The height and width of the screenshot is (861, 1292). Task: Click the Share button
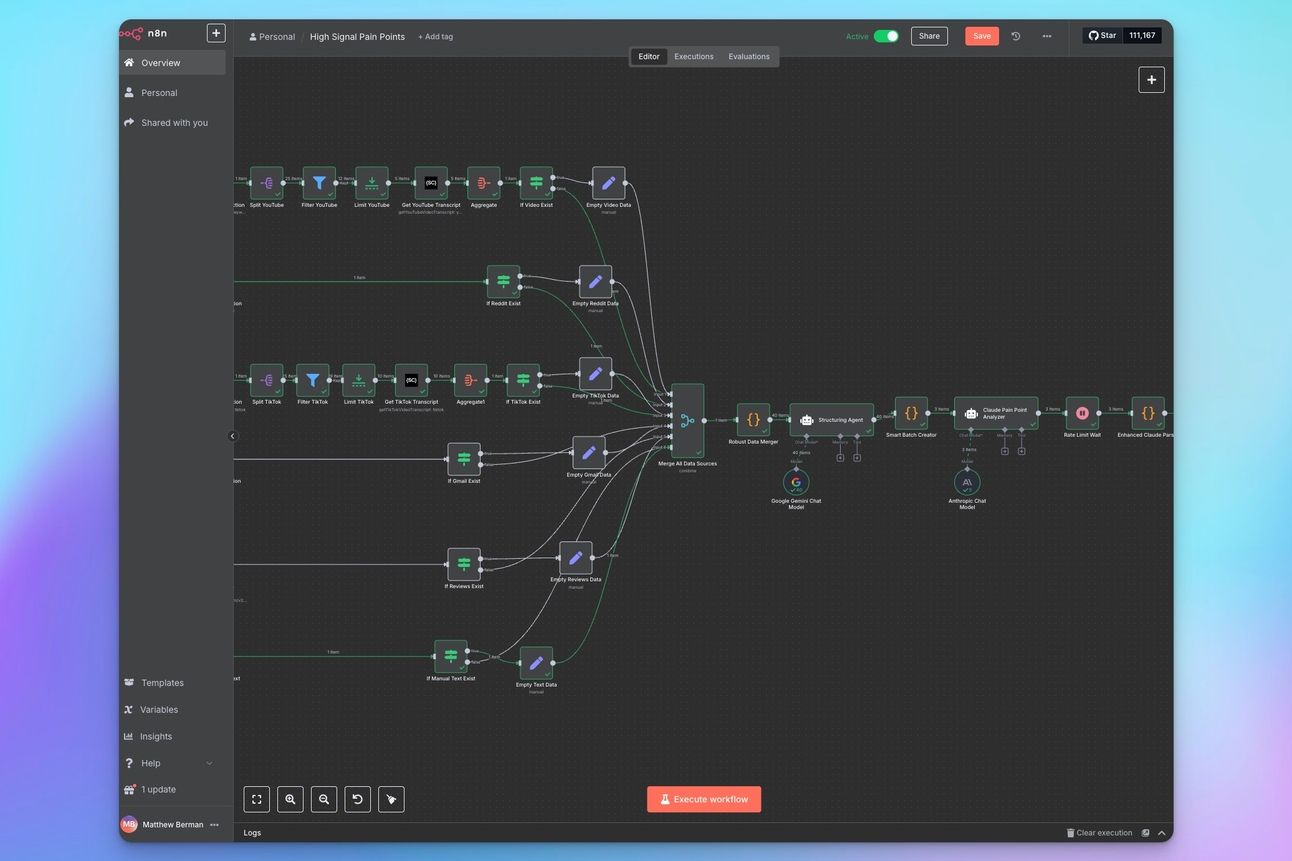[929, 36]
